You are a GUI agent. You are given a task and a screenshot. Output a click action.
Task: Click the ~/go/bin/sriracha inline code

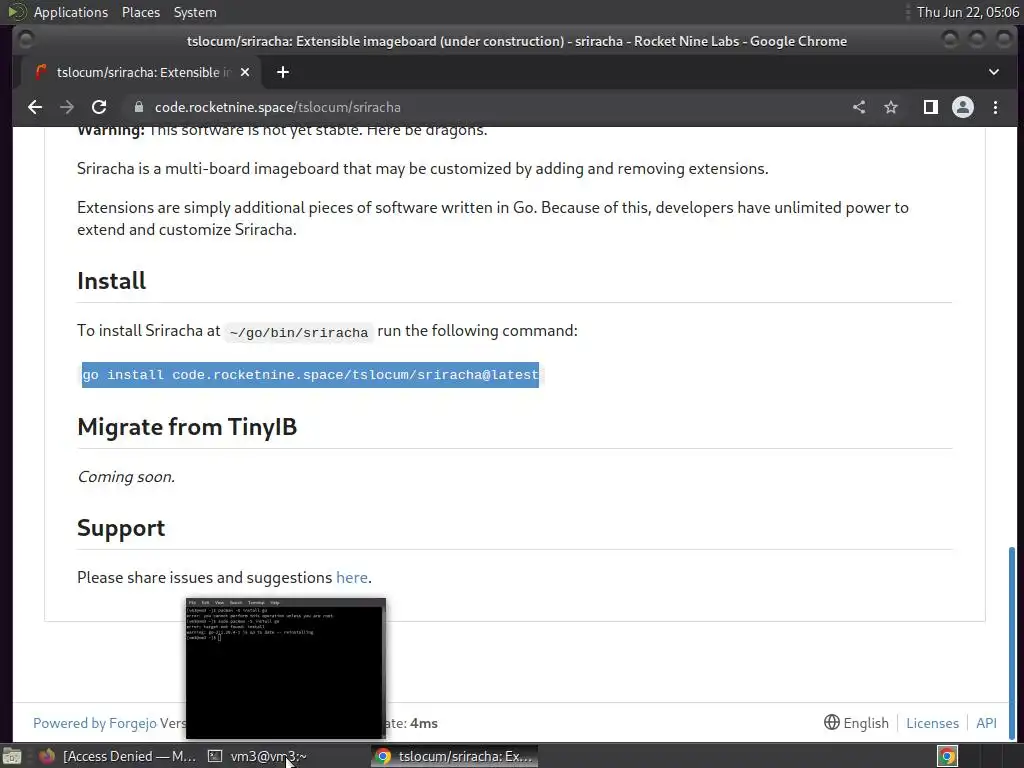pos(298,332)
